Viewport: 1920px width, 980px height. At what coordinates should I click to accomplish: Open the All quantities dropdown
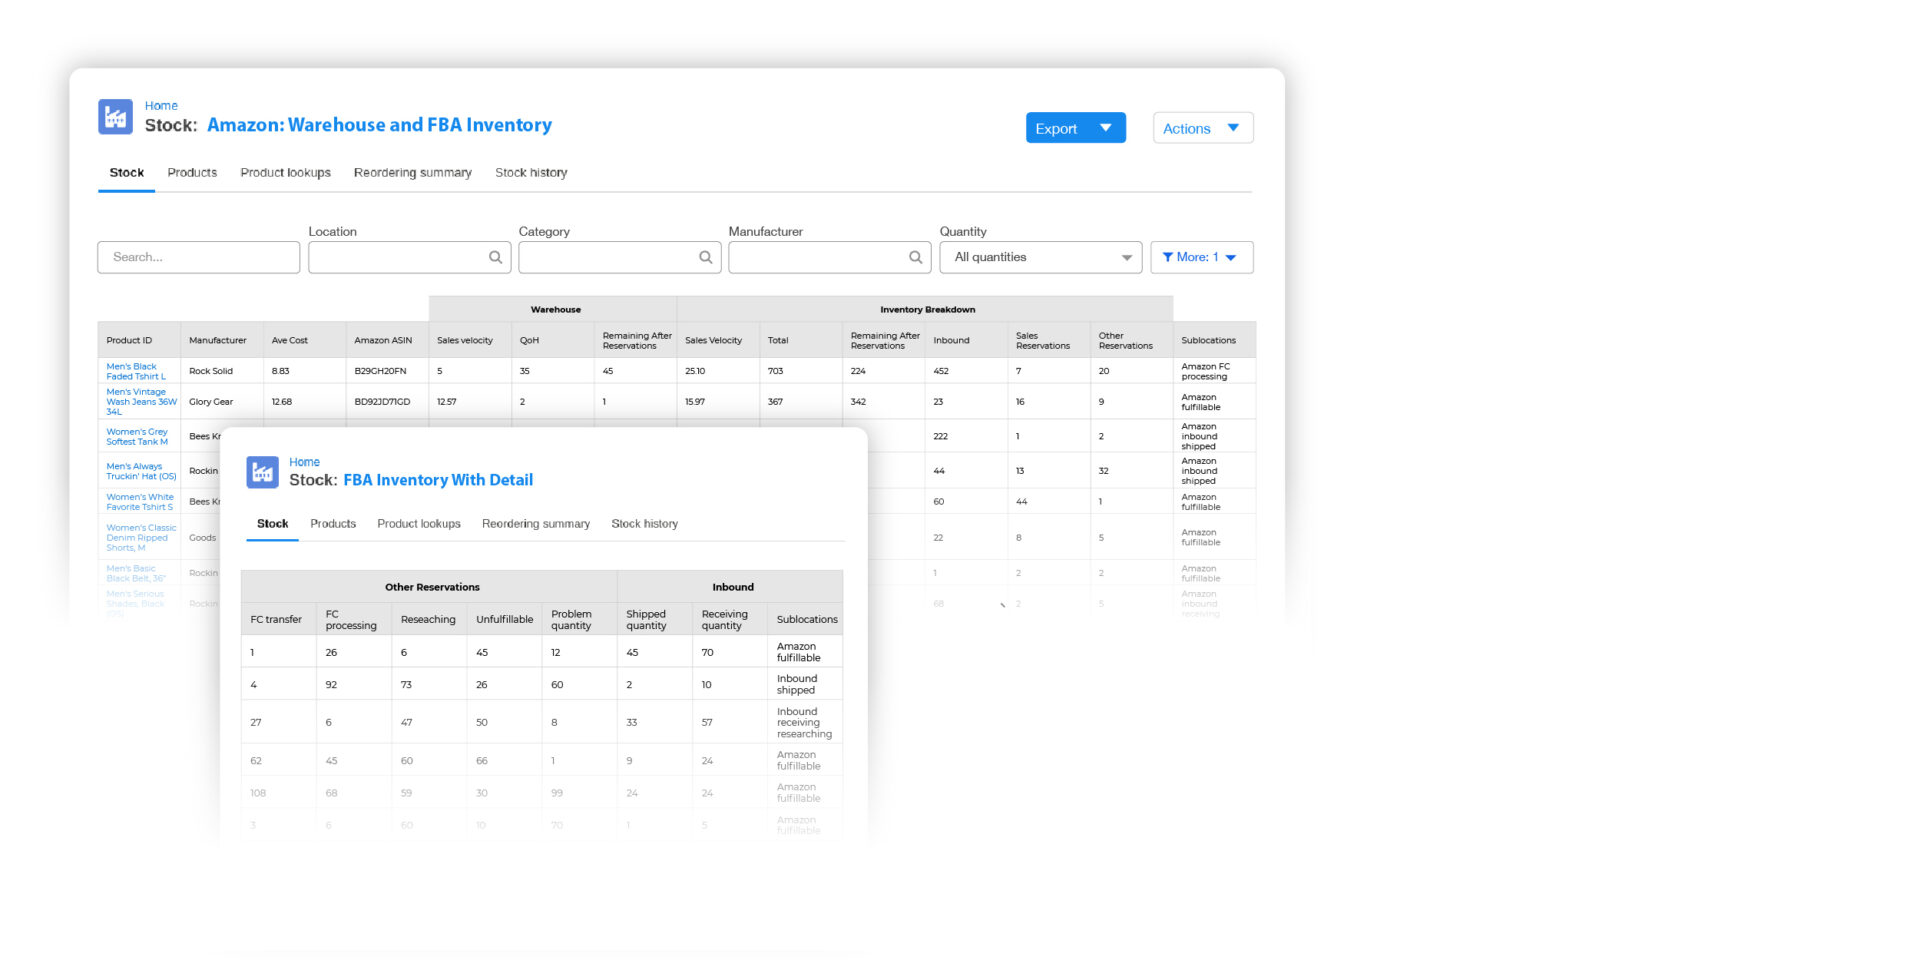[x=1040, y=257]
